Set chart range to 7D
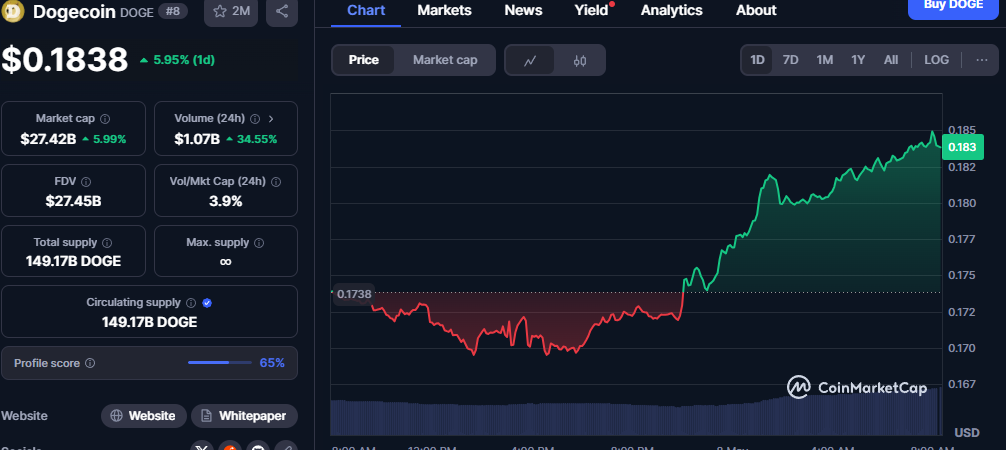The image size is (1006, 450). point(790,60)
